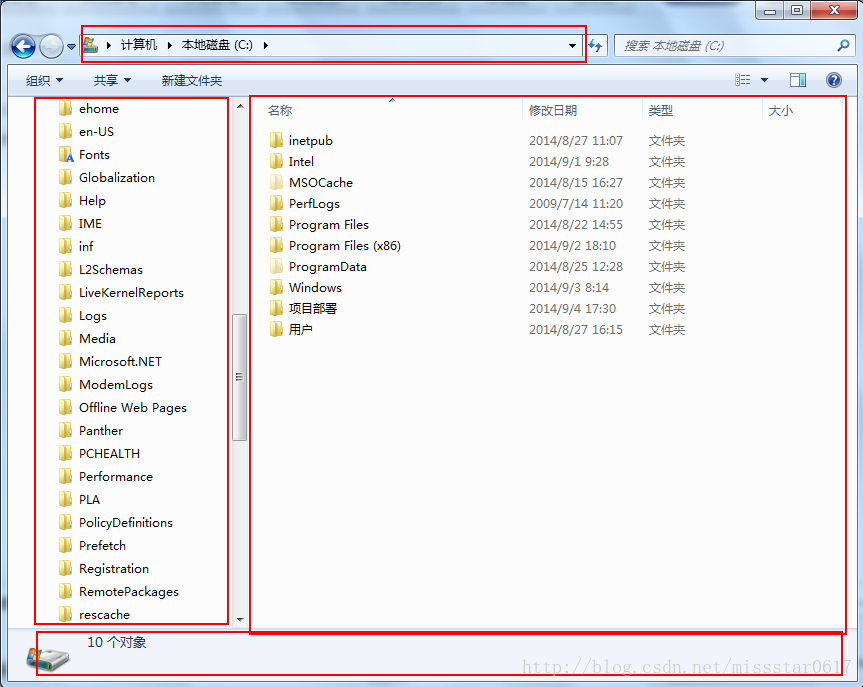Image resolution: width=863 pixels, height=687 pixels.
Task: Select 本地磁盘 (C:) breadcrumb segment
Action: tap(217, 45)
